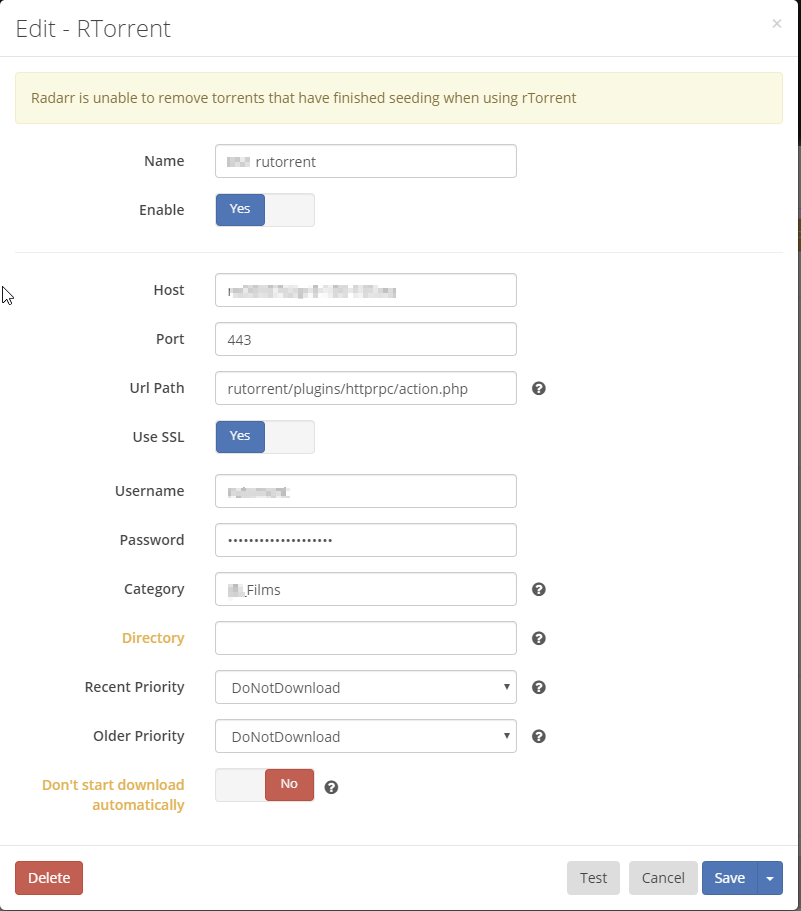Open Recent Priority help icon
This screenshot has width=801, height=911.
[x=538, y=687]
